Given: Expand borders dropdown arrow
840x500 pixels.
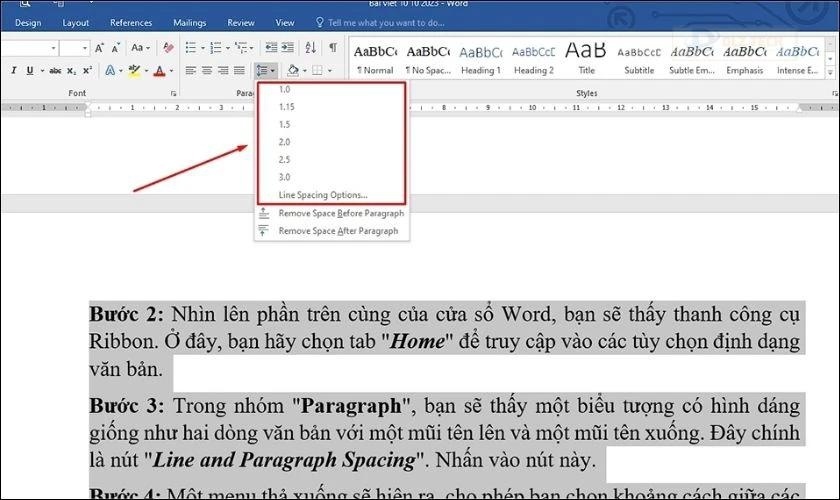Looking at the screenshot, I should tap(329, 71).
